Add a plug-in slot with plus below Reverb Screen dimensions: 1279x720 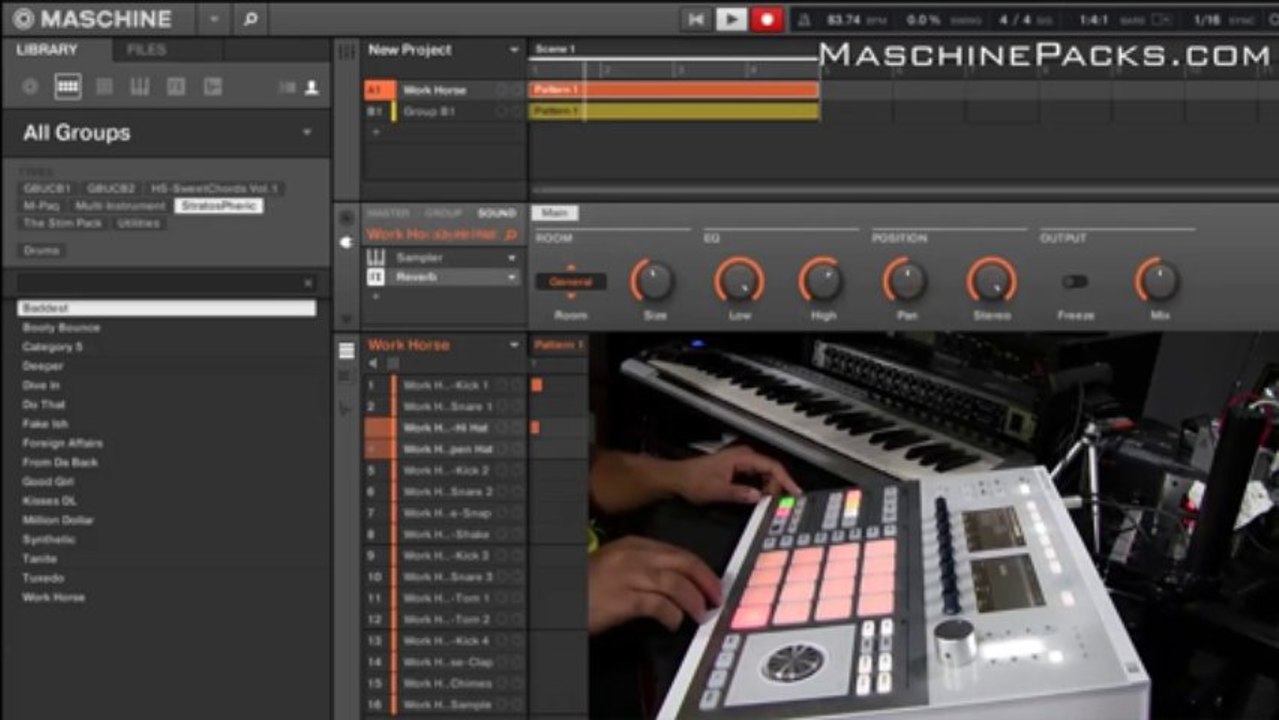pos(376,297)
